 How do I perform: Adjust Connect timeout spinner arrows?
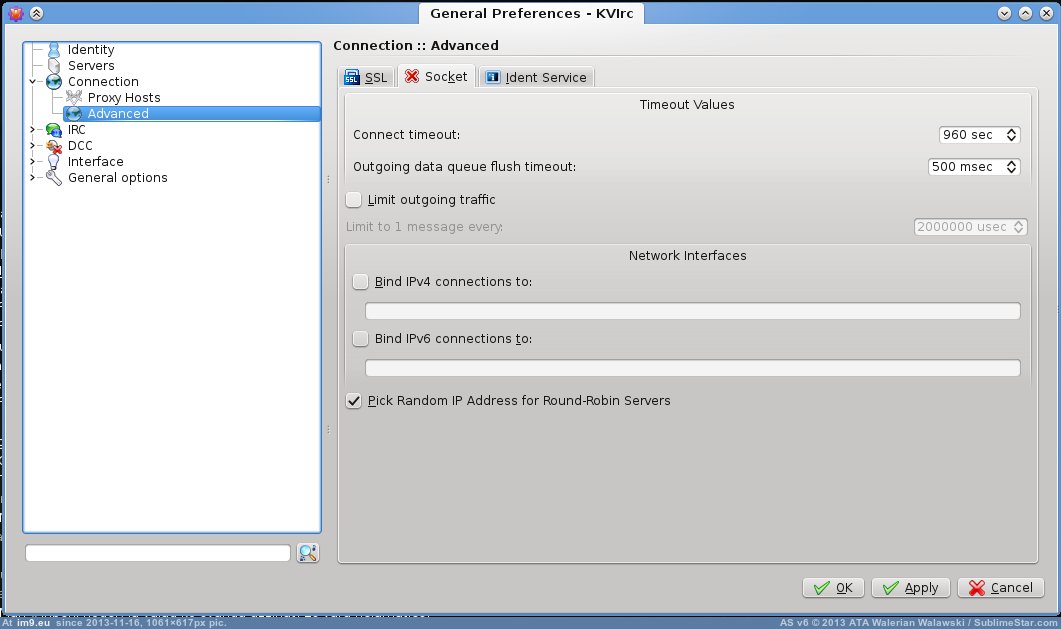[x=1011, y=135]
